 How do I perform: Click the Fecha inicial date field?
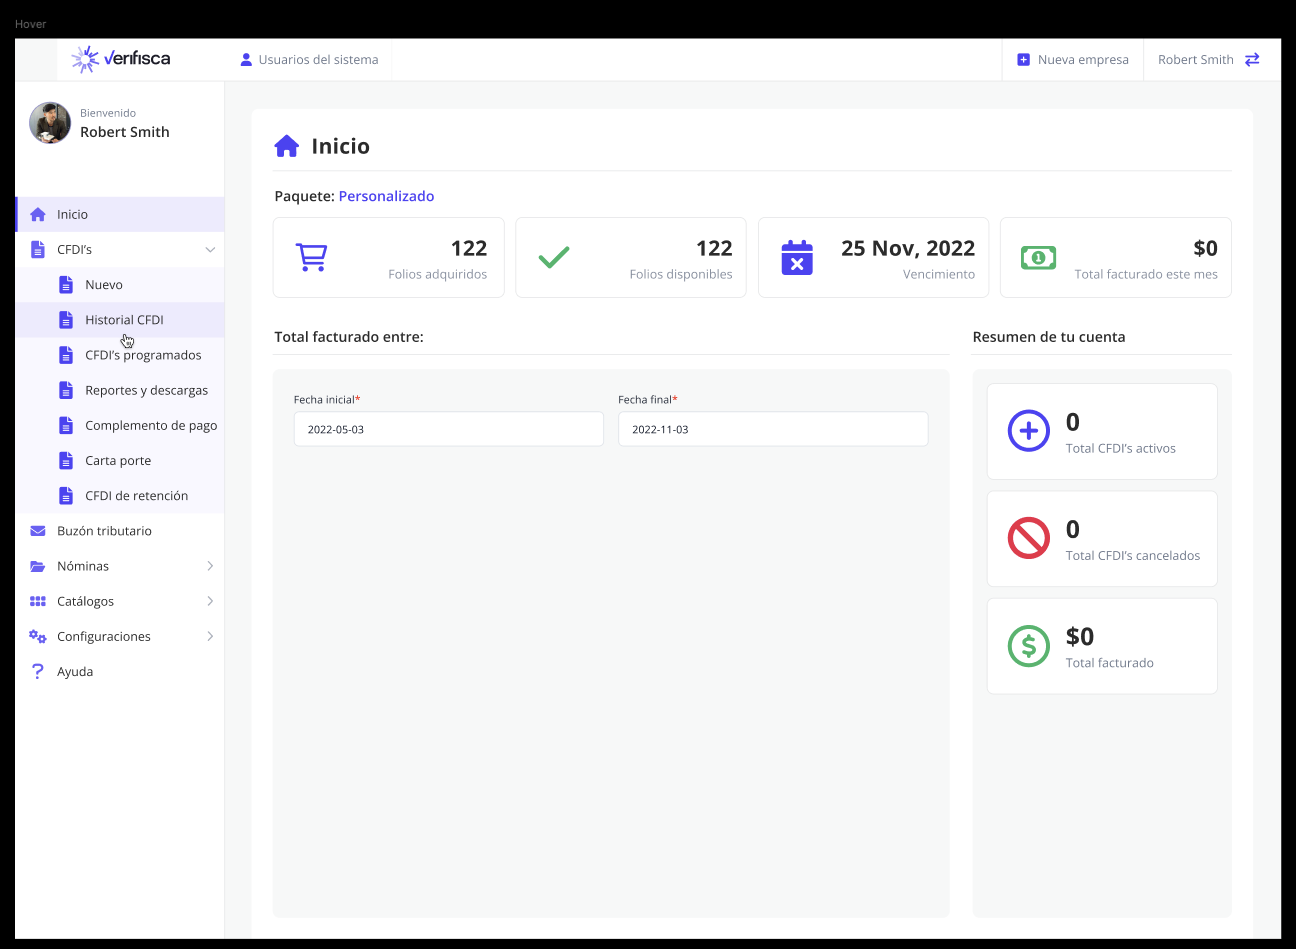[x=448, y=429]
